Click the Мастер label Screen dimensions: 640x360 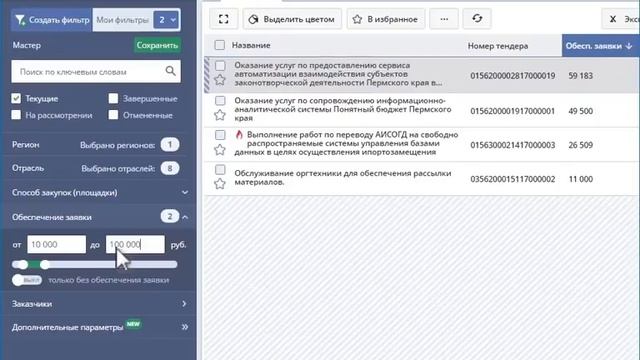tap(27, 45)
